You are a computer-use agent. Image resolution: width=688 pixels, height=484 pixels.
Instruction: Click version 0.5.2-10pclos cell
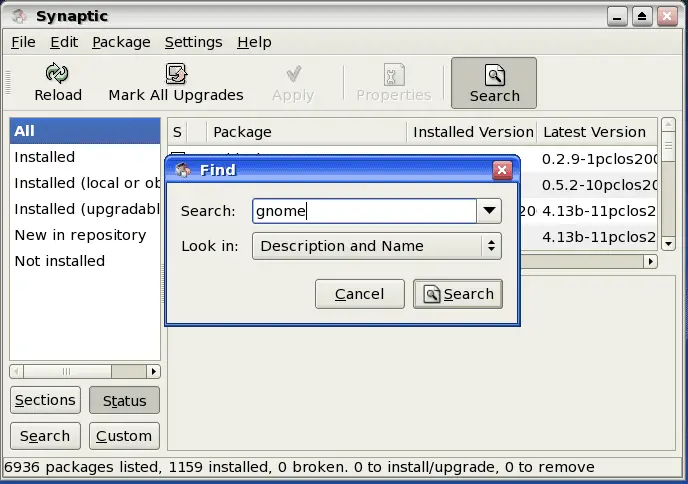point(599,185)
